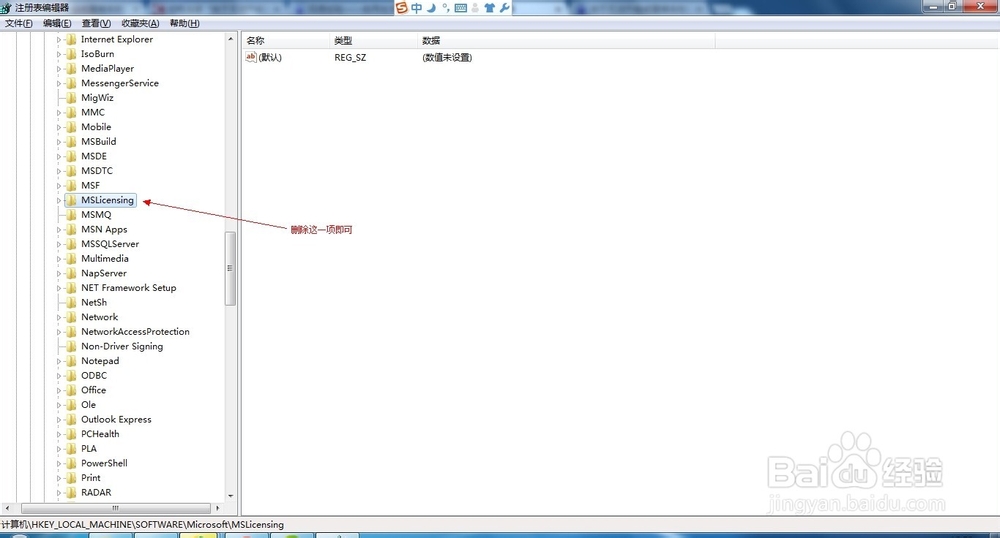Screen dimensions: 1000x538
Task: Click the MigWiz folder icon
Action: 71,98
